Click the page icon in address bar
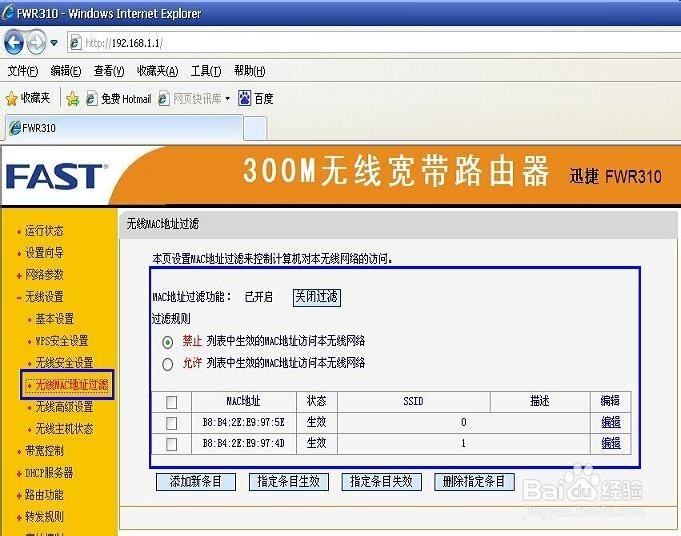 (75, 43)
